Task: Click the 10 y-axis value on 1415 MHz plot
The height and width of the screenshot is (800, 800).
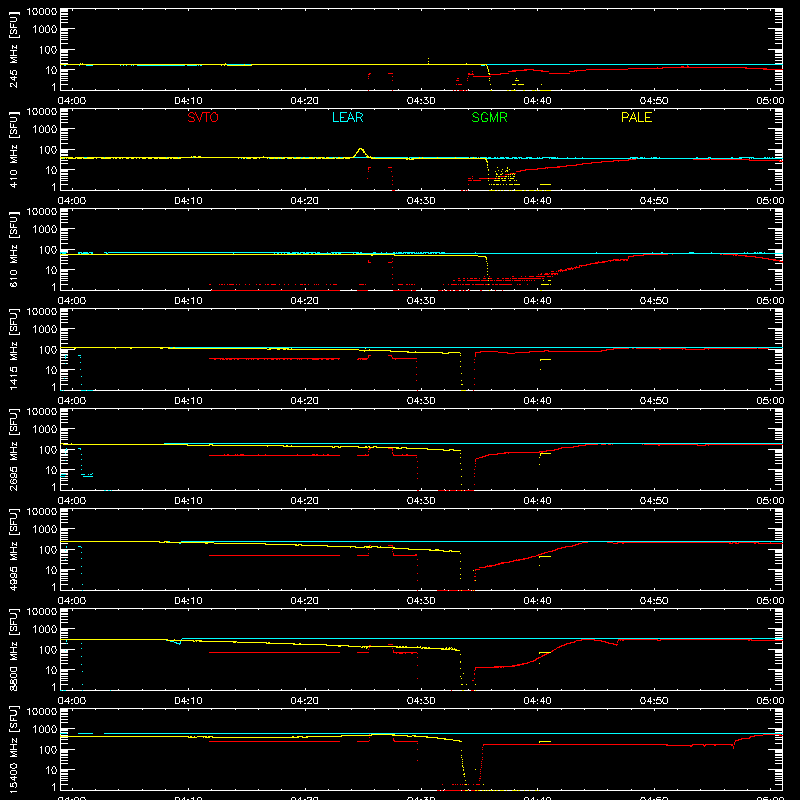Action: pos(51,370)
